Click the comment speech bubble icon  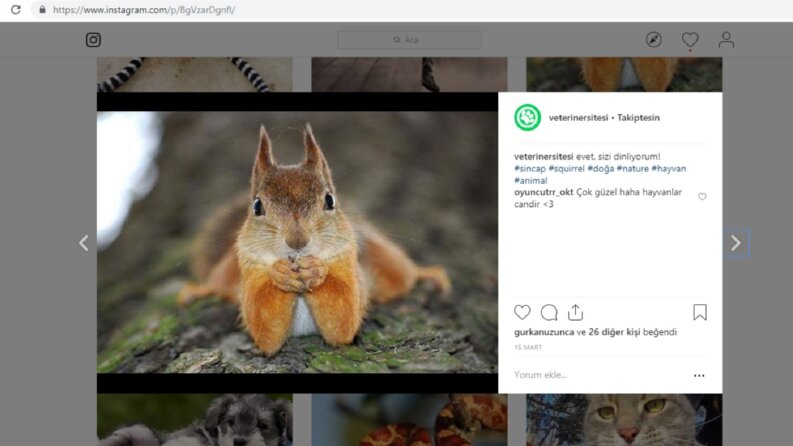coord(549,313)
